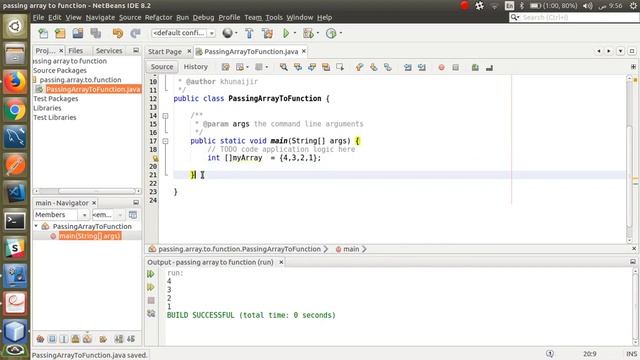
Task: Collapse the PassingArrayToFunction node in Navigator
Action: coord(36,226)
